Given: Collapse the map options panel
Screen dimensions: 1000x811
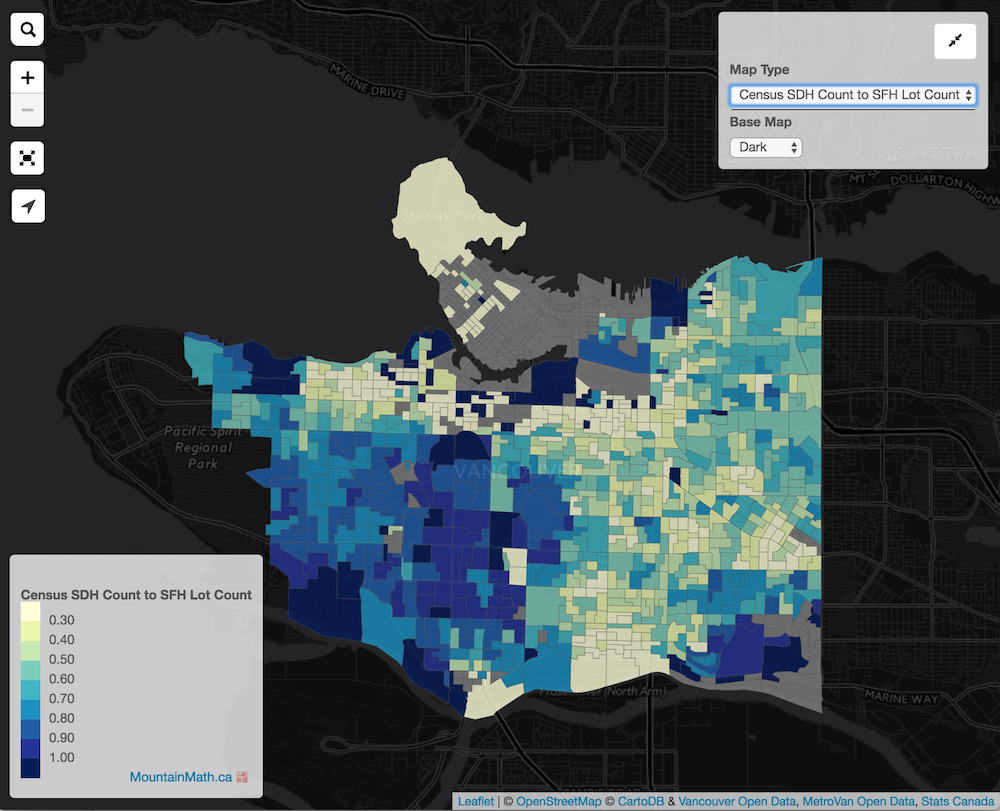Looking at the screenshot, I should point(955,41).
